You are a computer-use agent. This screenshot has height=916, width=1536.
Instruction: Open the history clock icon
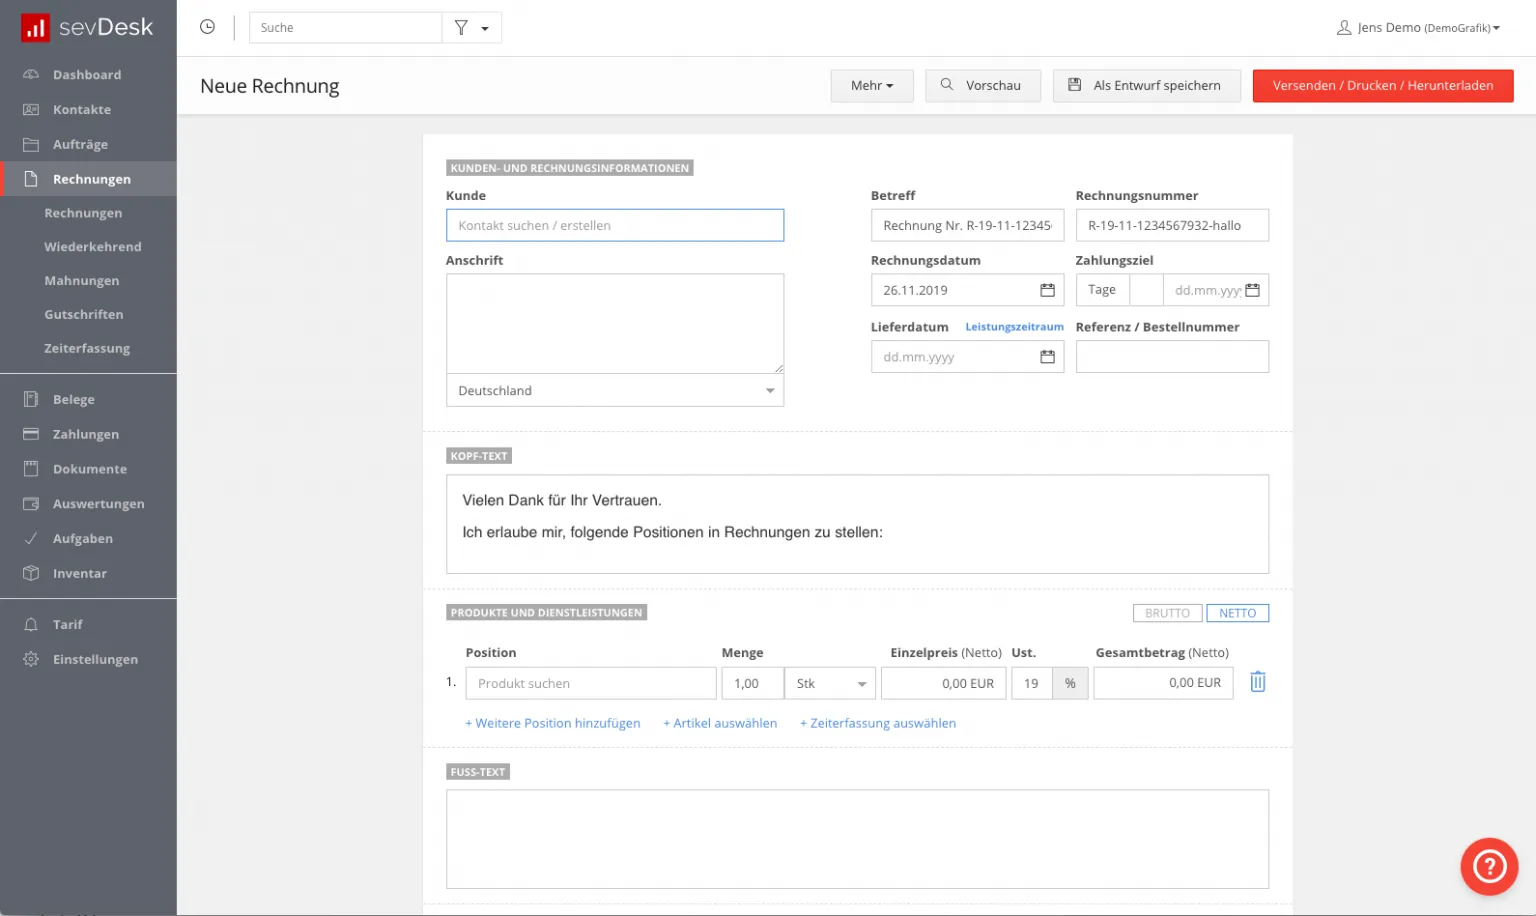[207, 27]
